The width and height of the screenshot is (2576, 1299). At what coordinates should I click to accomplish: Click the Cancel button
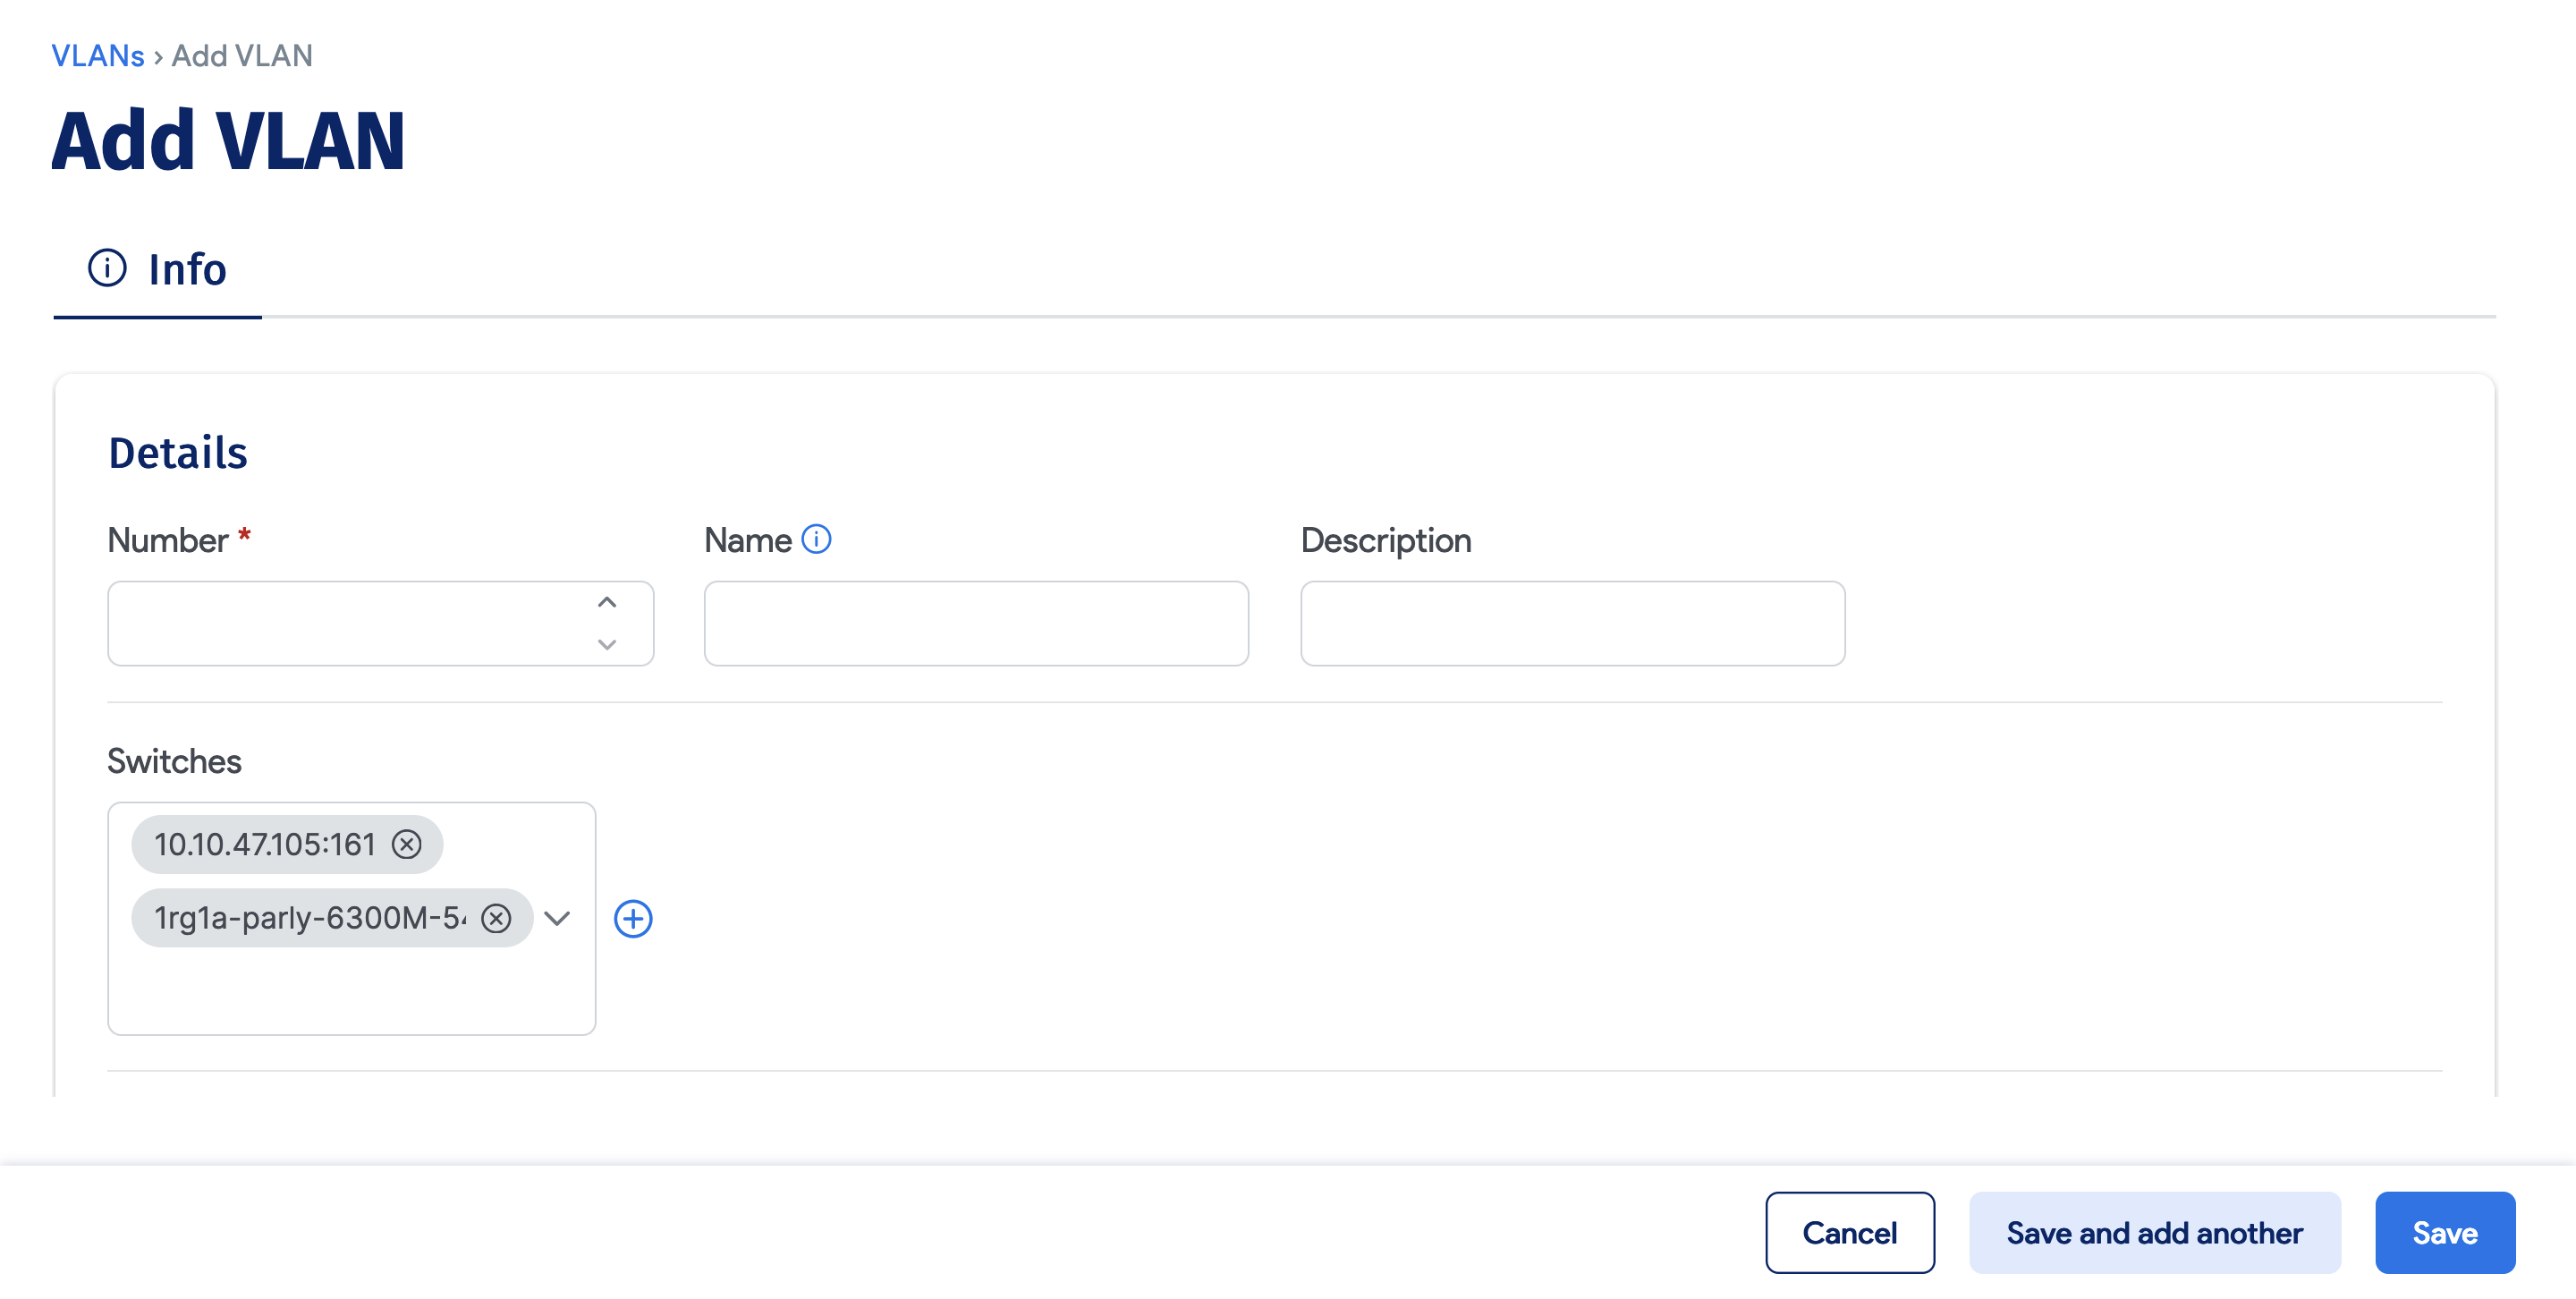click(x=1849, y=1232)
